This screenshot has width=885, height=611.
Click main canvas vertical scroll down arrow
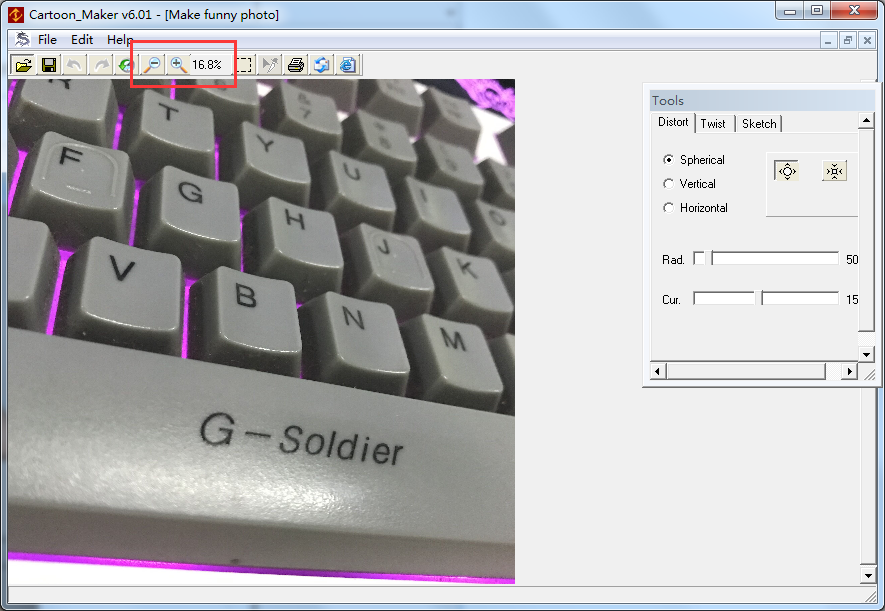pyautogui.click(x=868, y=575)
